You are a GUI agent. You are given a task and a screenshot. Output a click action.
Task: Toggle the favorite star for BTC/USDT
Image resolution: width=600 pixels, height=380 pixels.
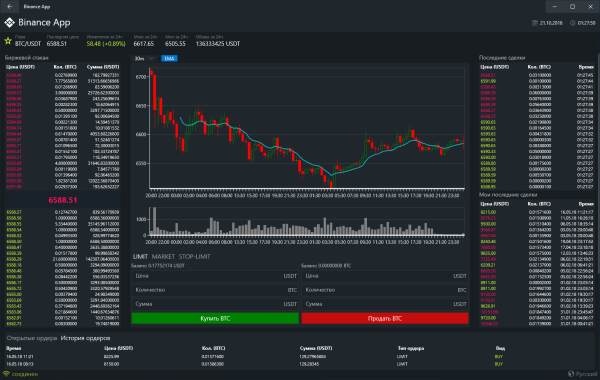pos(8,41)
